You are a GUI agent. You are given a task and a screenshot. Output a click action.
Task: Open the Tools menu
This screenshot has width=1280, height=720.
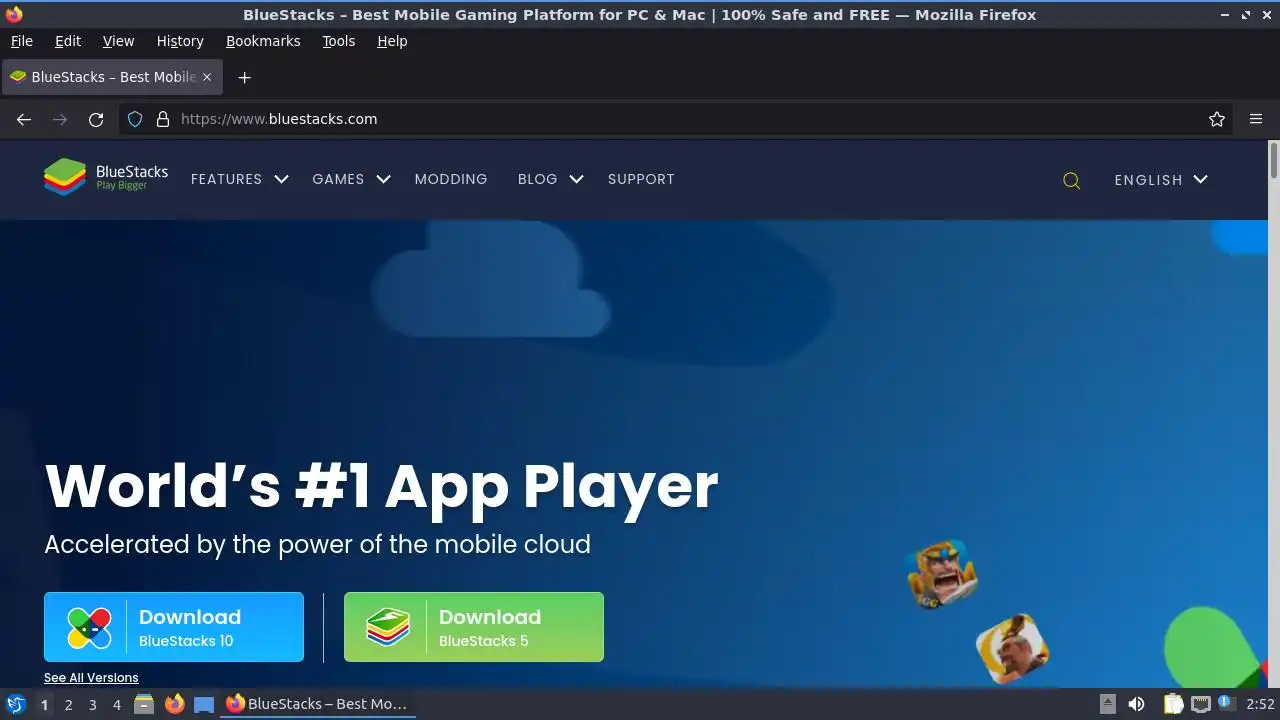point(338,41)
